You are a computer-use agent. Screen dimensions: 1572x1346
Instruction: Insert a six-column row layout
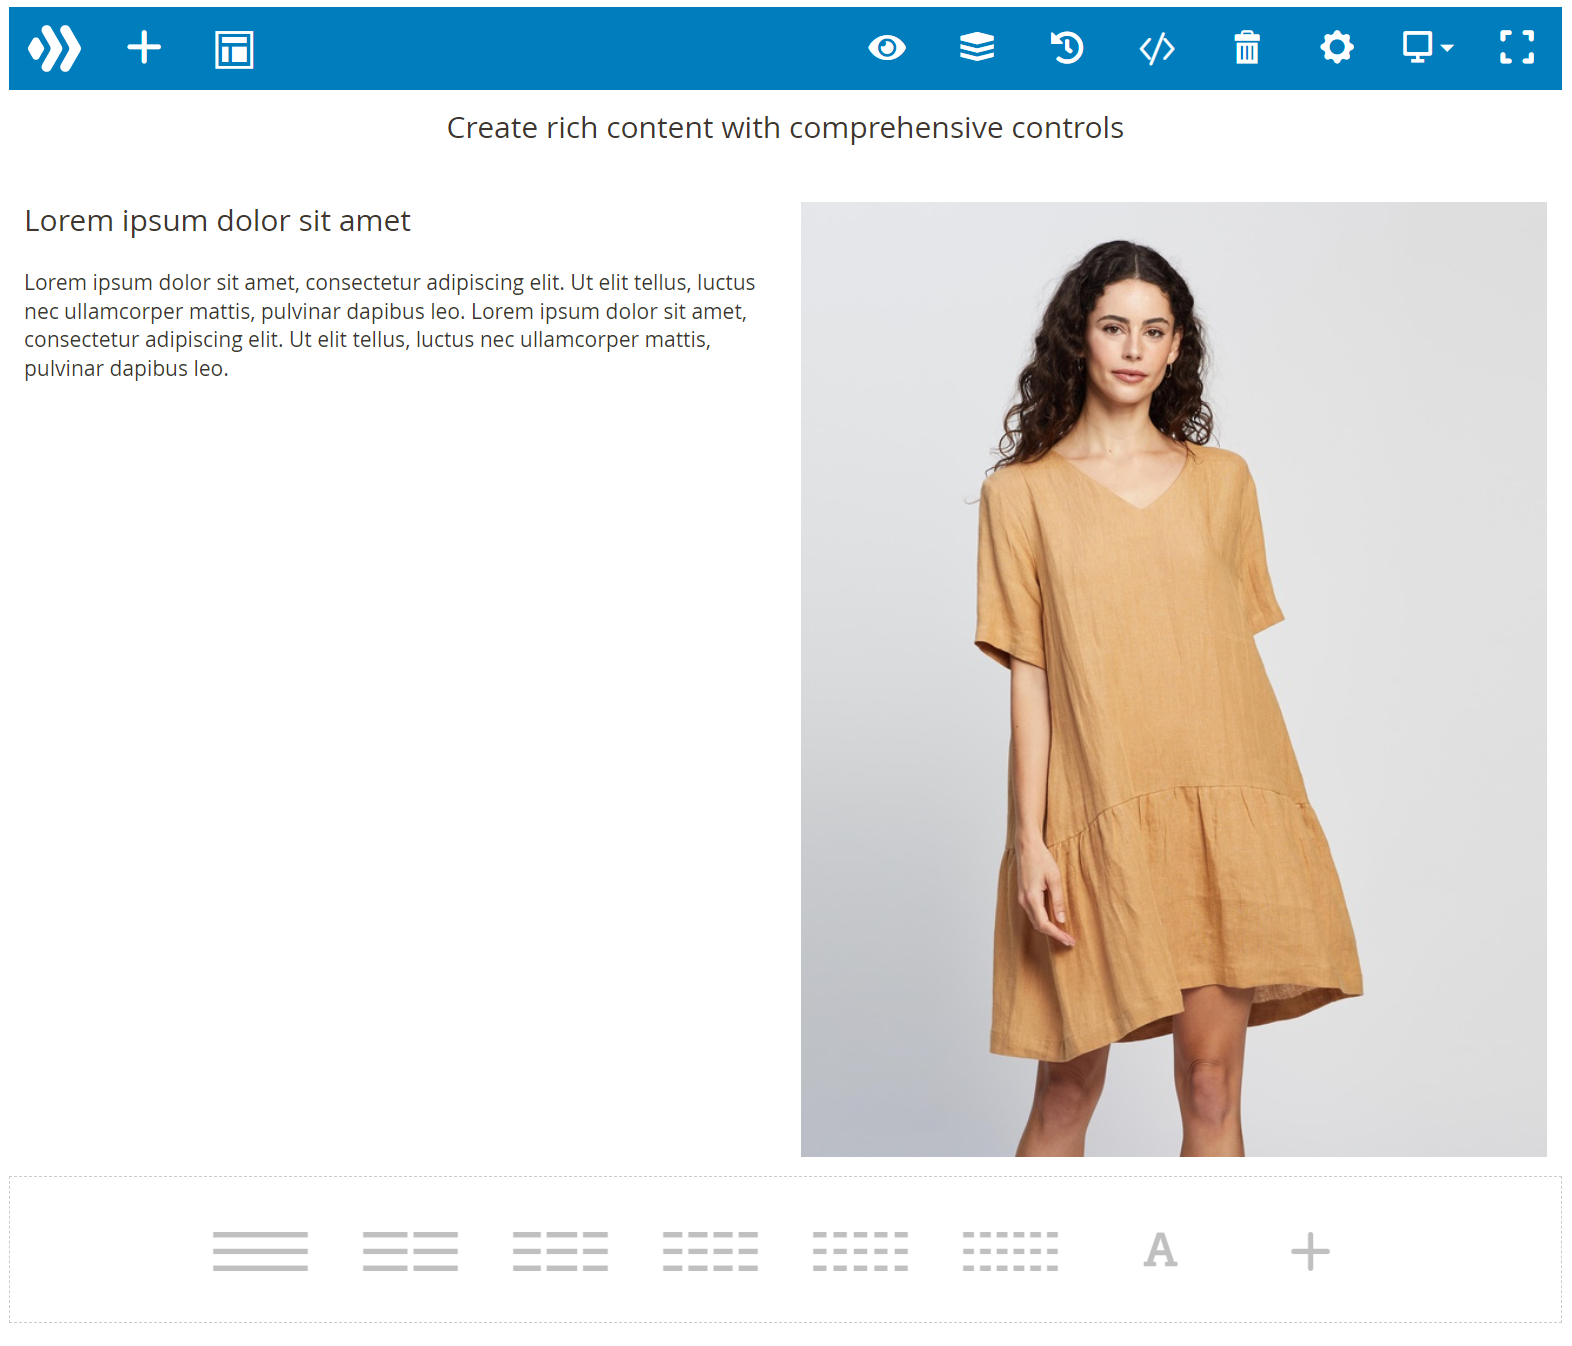pyautogui.click(x=1010, y=1251)
